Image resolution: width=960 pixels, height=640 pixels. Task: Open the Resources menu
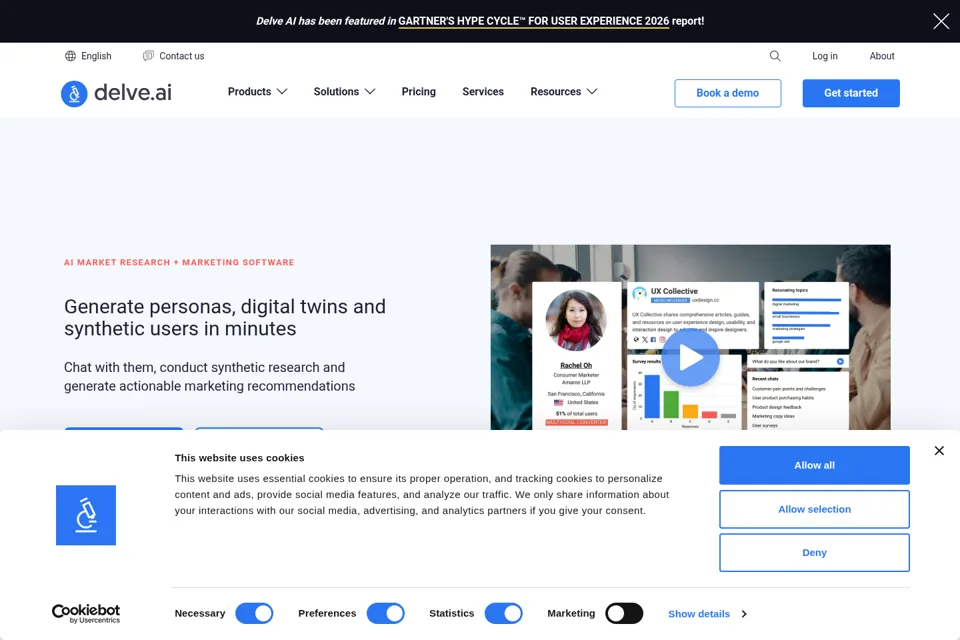point(555,91)
